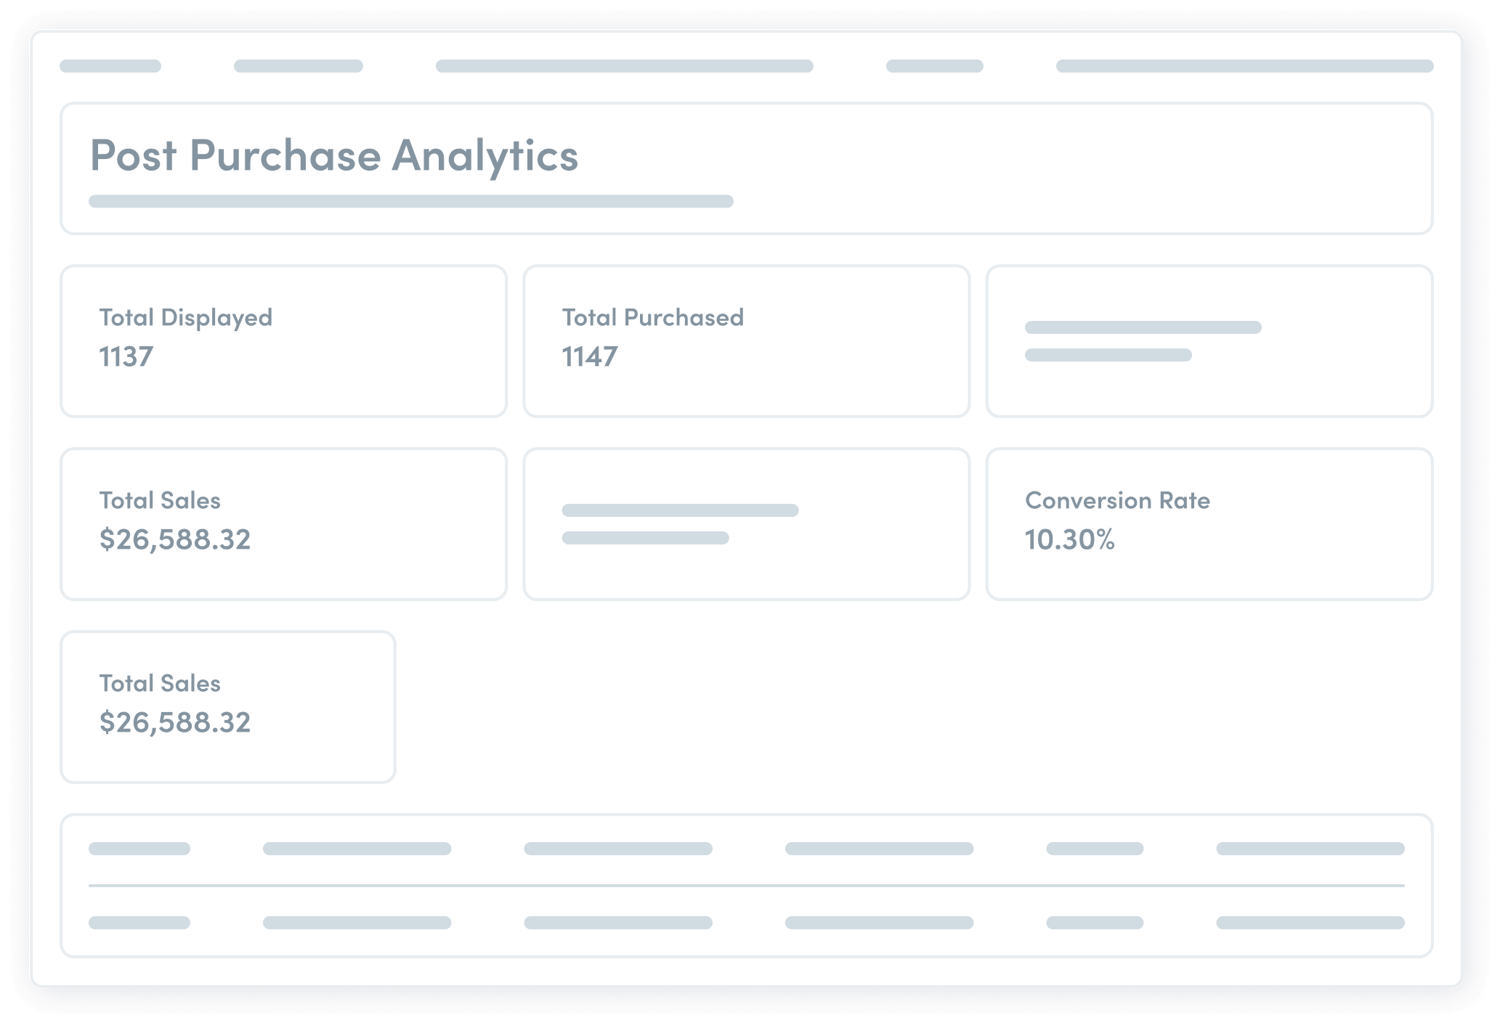Viewport: 1500px width, 1025px height.
Task: Click the placeholder card left of Conversion Rate
Action: click(746, 524)
